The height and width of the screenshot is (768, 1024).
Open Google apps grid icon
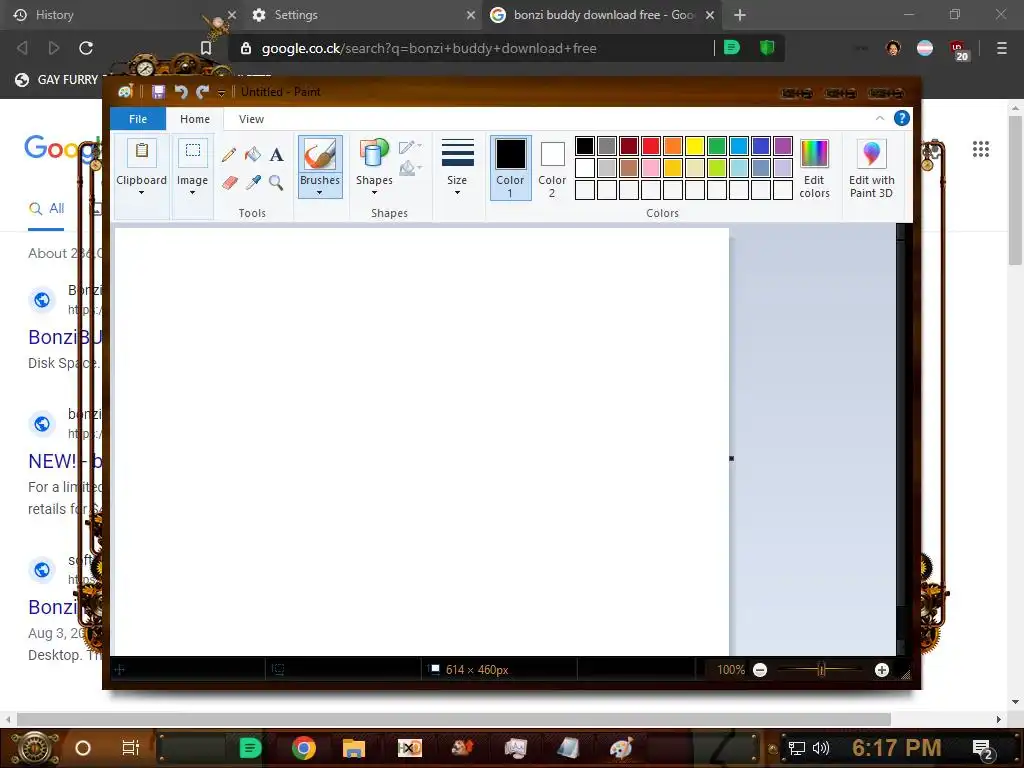coord(980,149)
